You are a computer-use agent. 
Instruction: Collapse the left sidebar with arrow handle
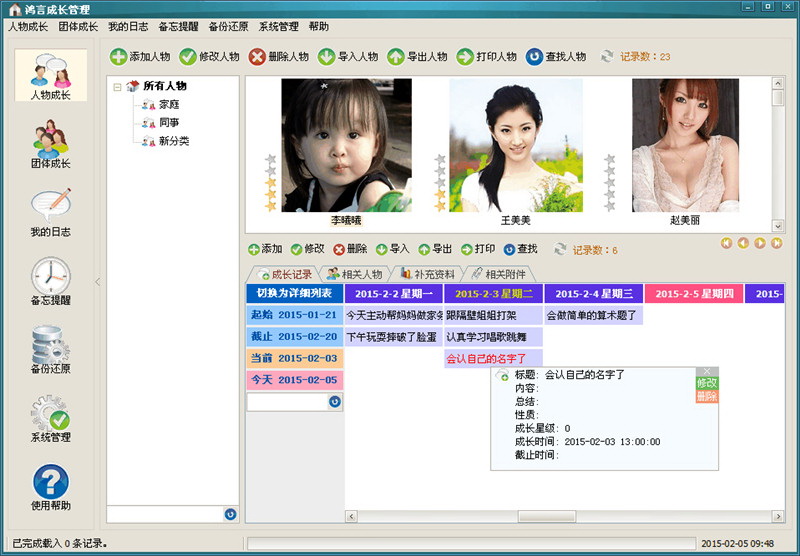click(97, 281)
